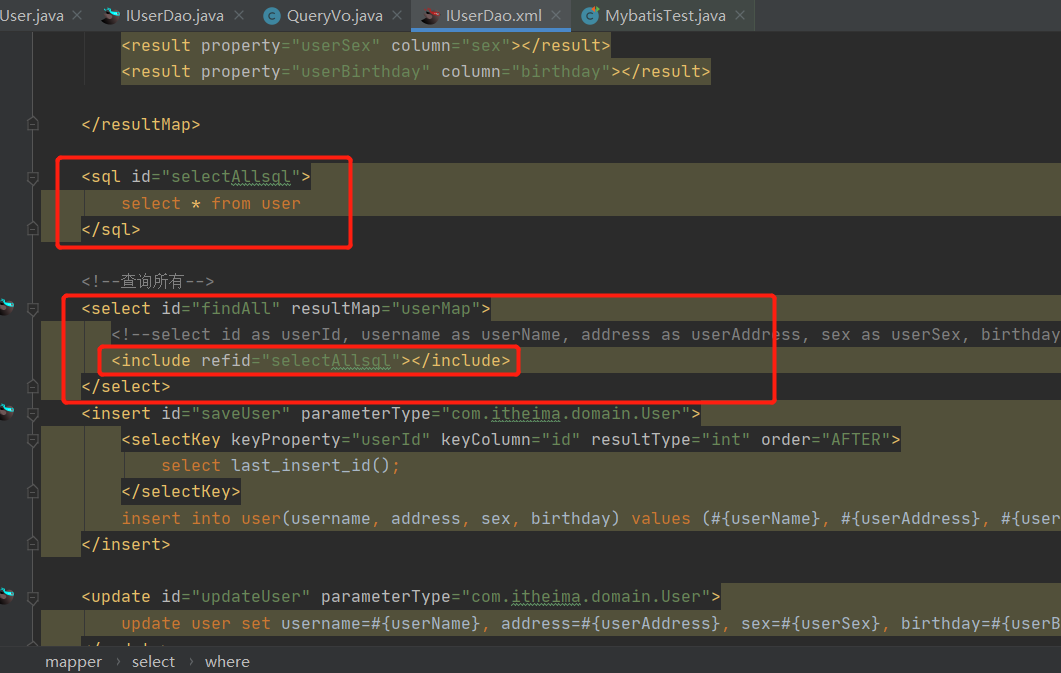The image size is (1061, 673).
Task: Click the "select last_insert_id();" line
Action: point(280,465)
